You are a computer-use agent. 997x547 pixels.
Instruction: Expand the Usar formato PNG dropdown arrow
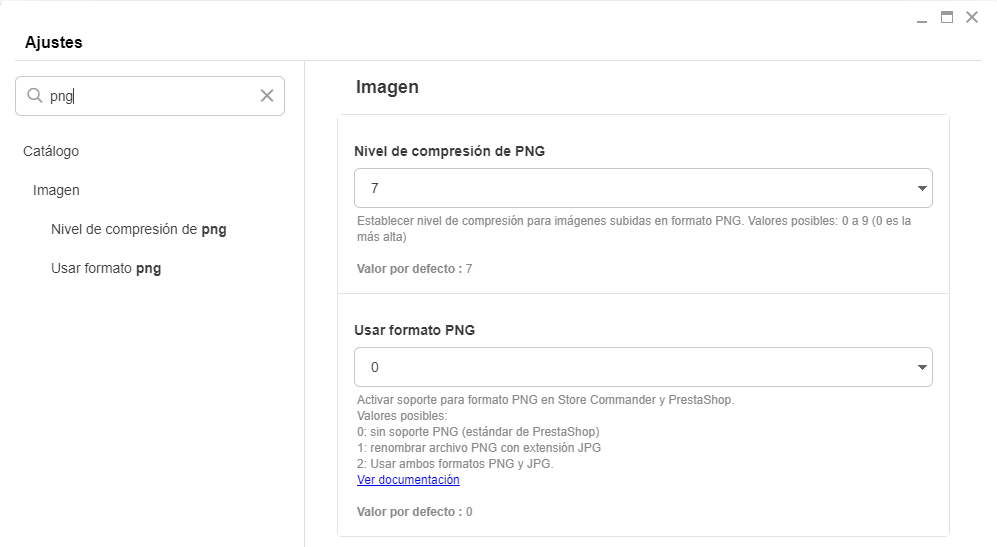pos(921,367)
